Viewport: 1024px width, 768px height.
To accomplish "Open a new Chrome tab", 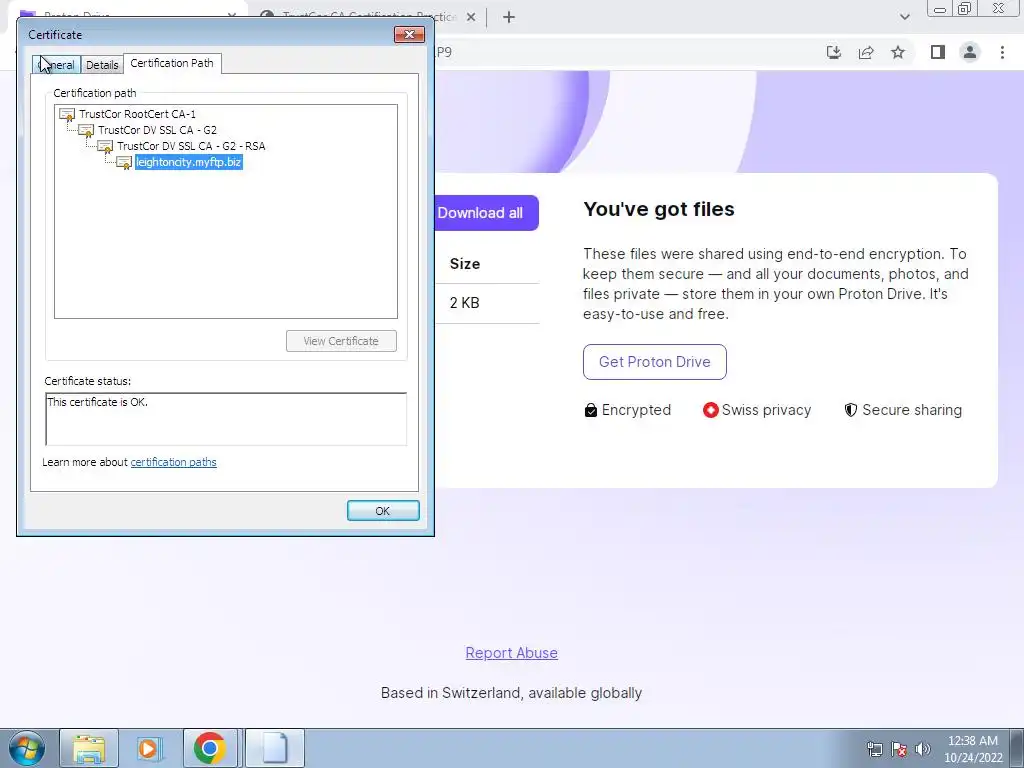I will (509, 17).
